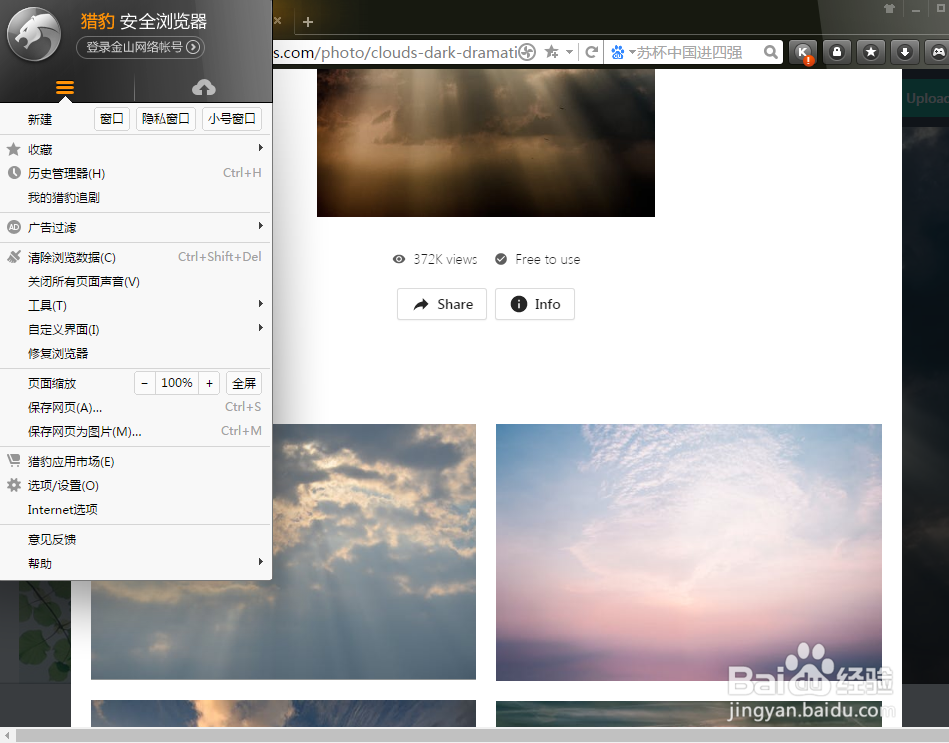Open a new 隐私窗口 private window
Image resolution: width=949 pixels, height=743 pixels.
click(x=166, y=119)
